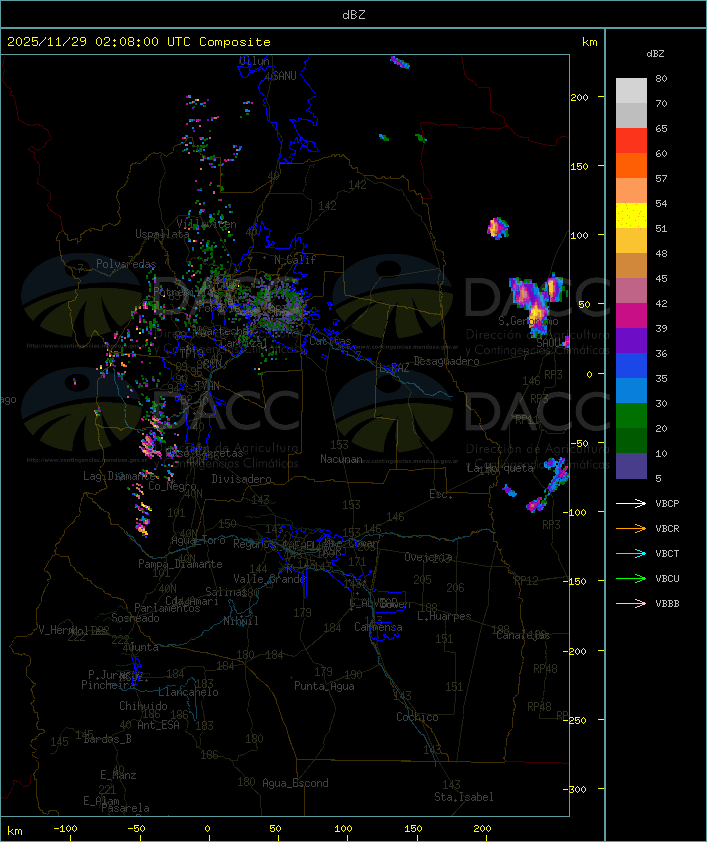Select the magenta 39-42 dBZ swatch
This screenshot has width=707, height=842.
tap(631, 316)
